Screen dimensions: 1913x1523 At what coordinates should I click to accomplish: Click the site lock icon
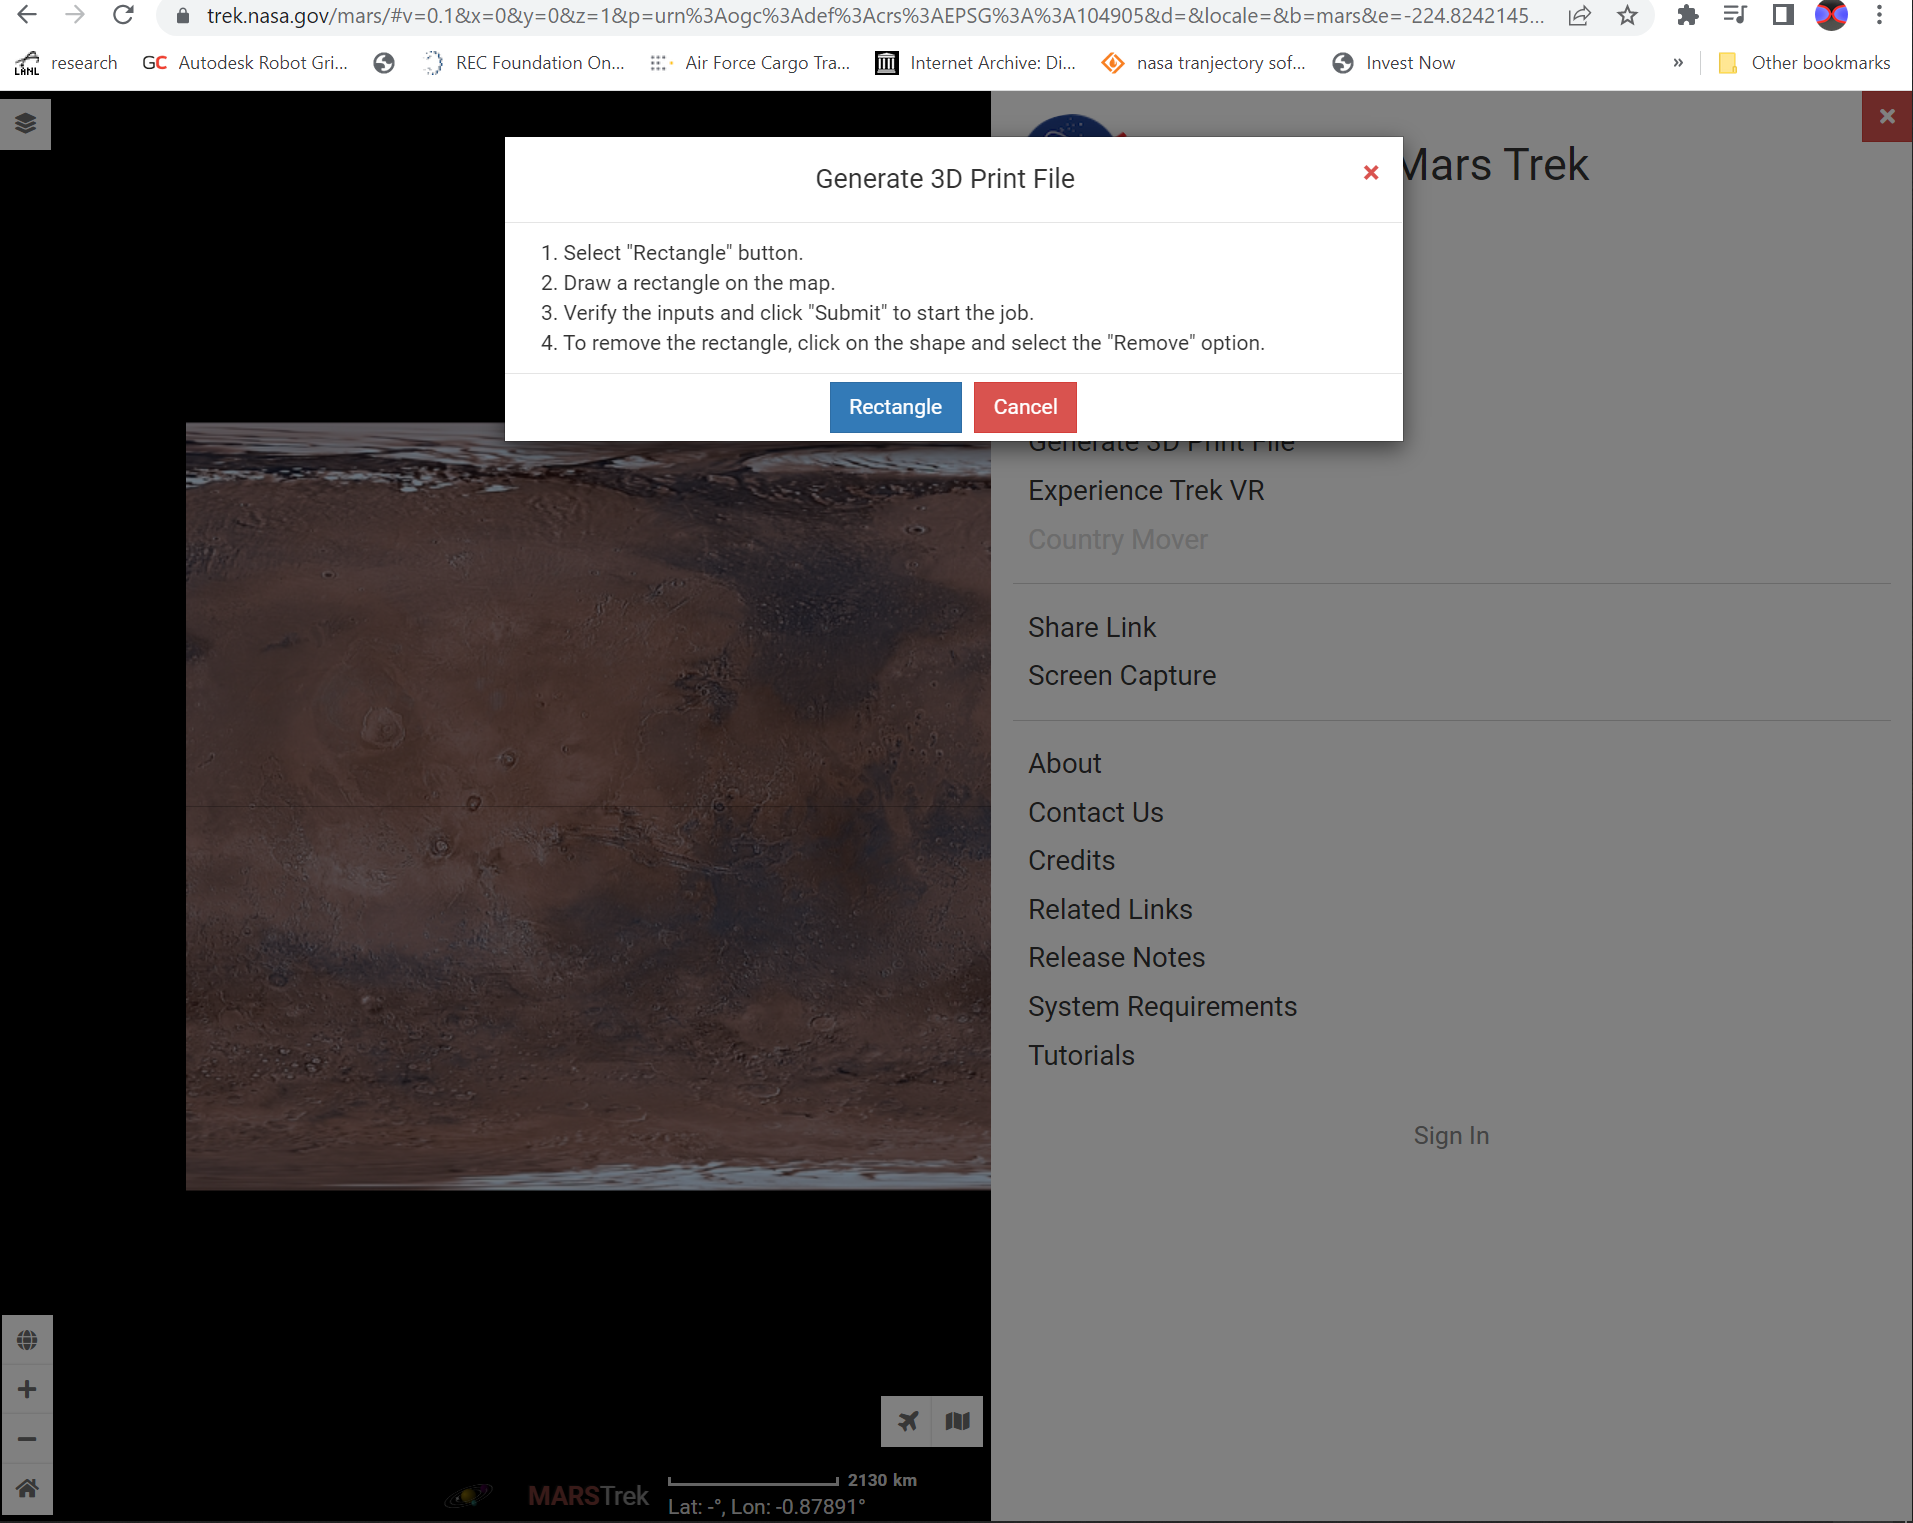pos(183,16)
